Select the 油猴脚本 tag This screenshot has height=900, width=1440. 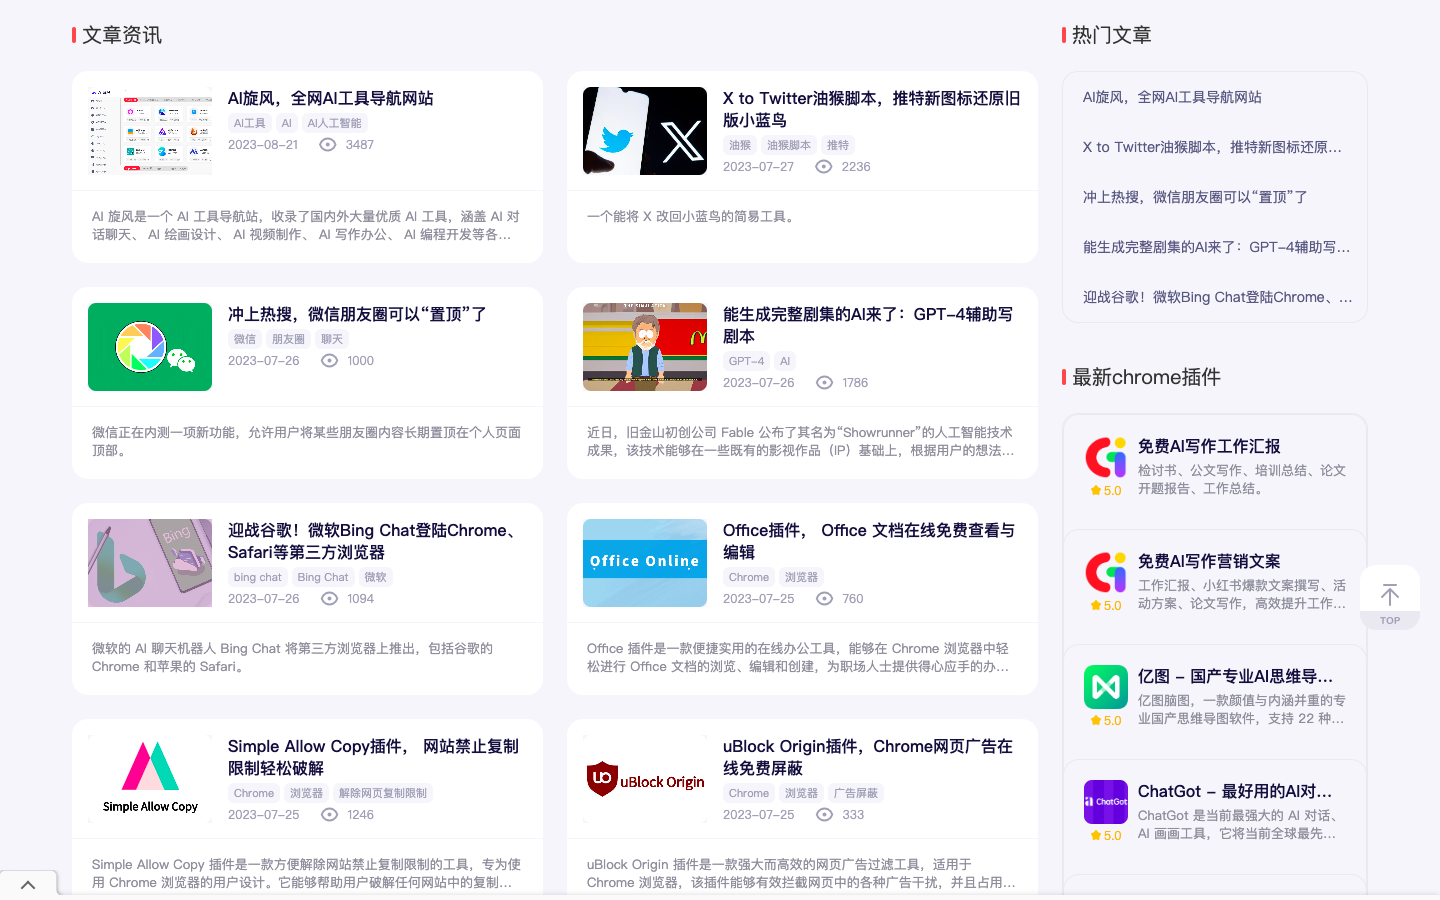coord(789,145)
